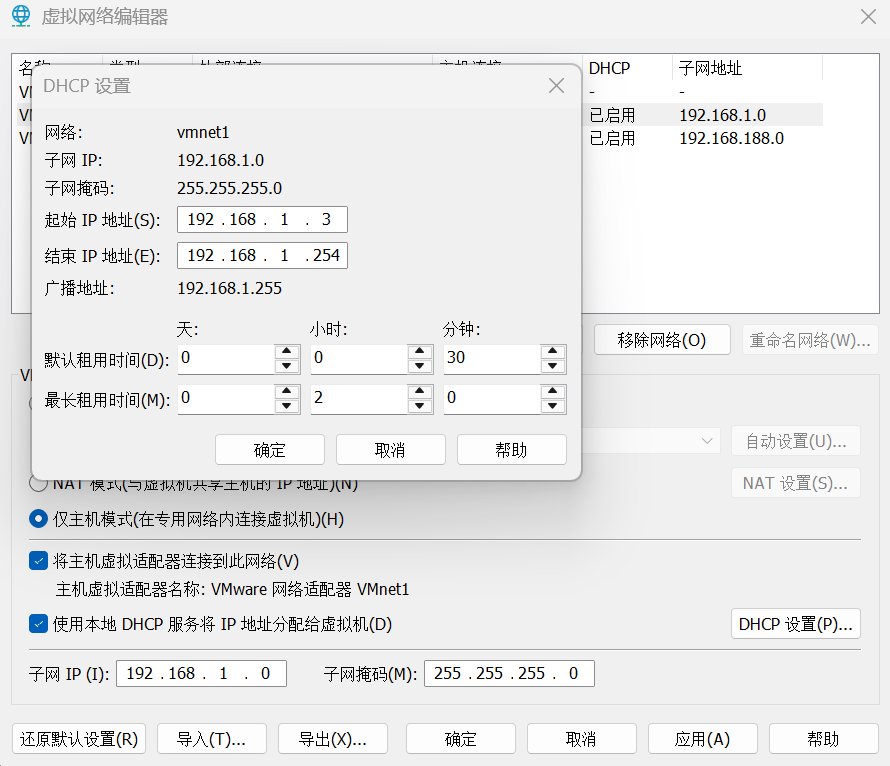Viewport: 890px width, 766px height.
Task: Open 帮助 in the DHCP dialog
Action: tap(511, 450)
